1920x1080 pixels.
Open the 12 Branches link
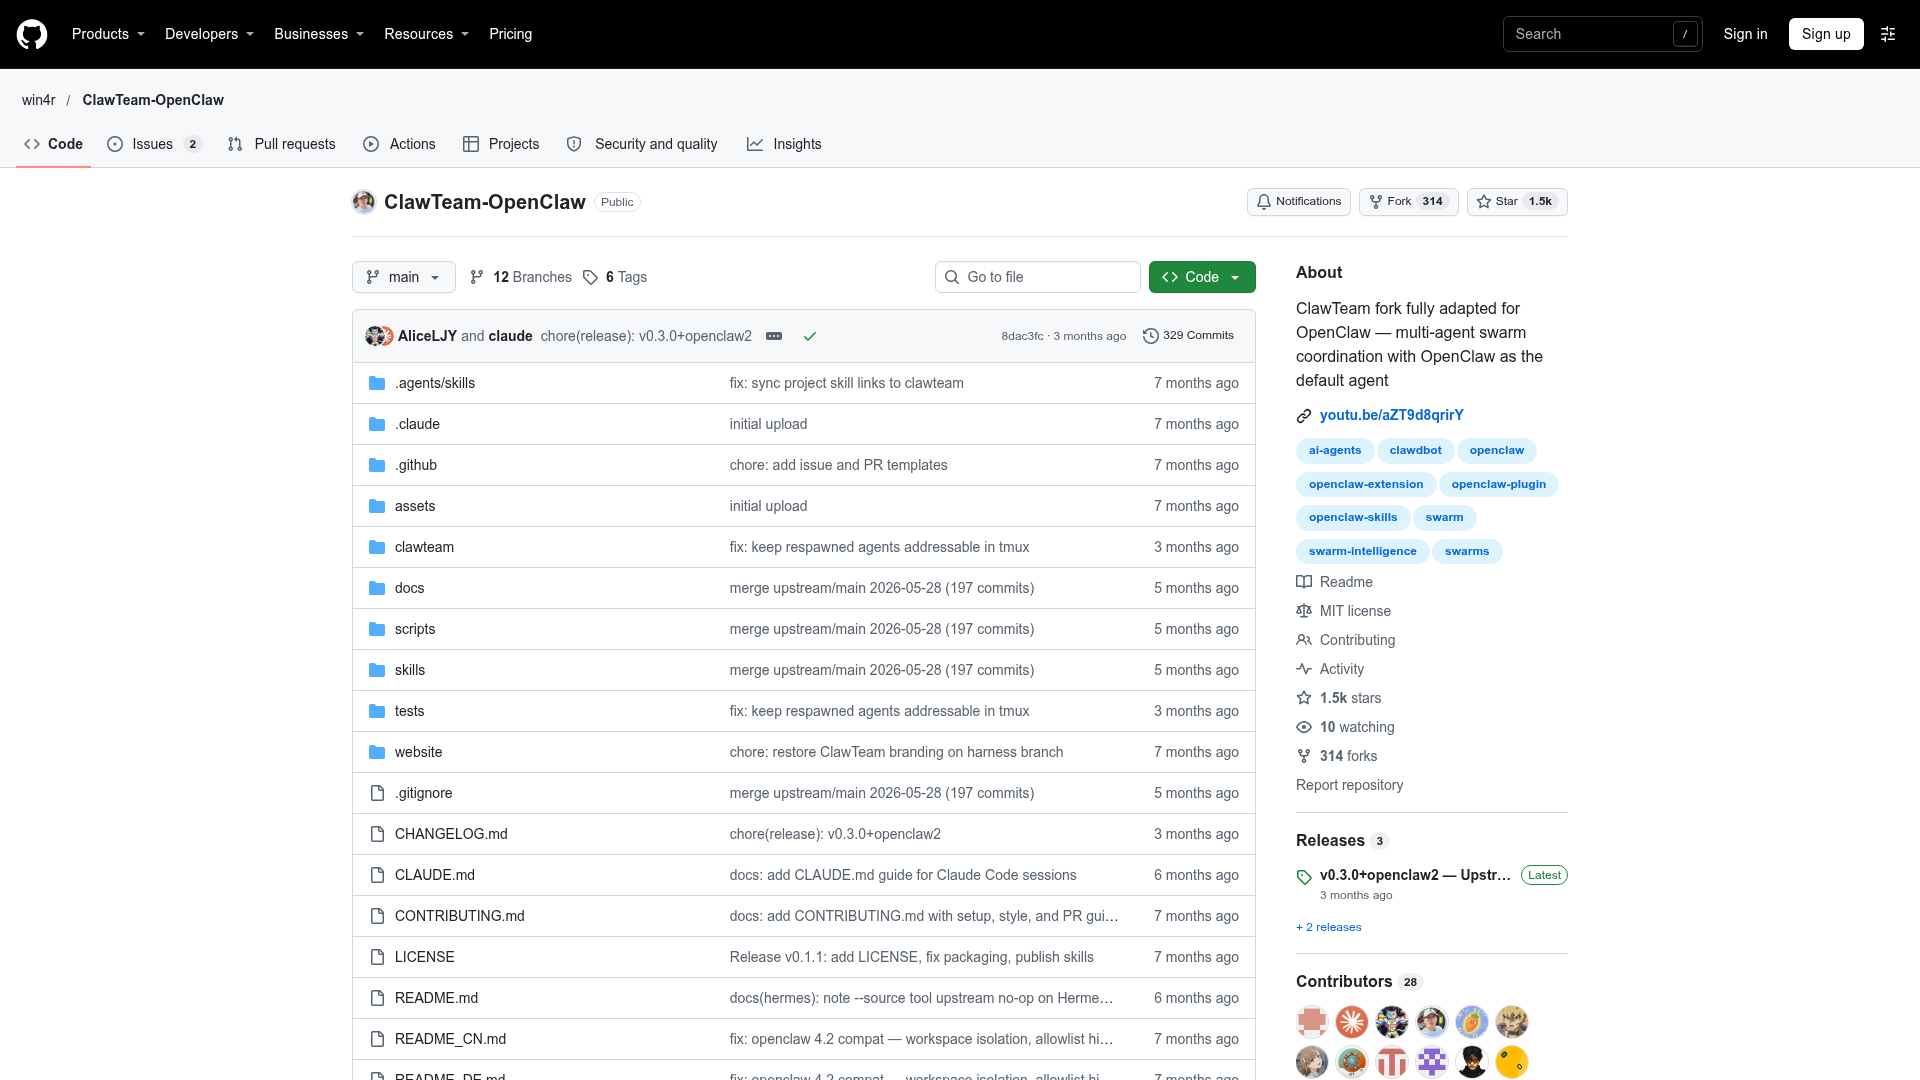tap(521, 277)
